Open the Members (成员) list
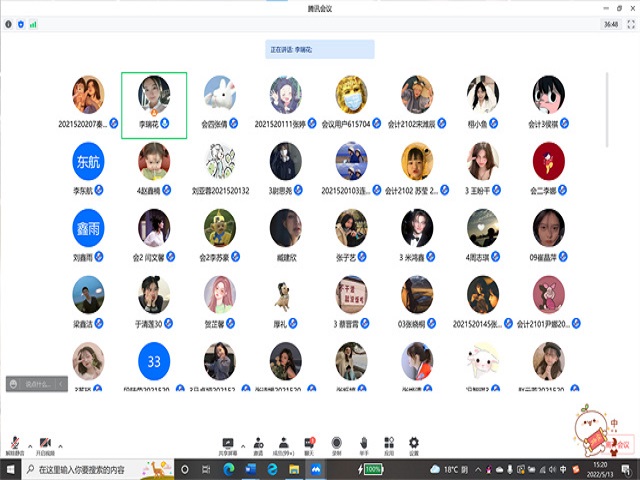 [284, 445]
